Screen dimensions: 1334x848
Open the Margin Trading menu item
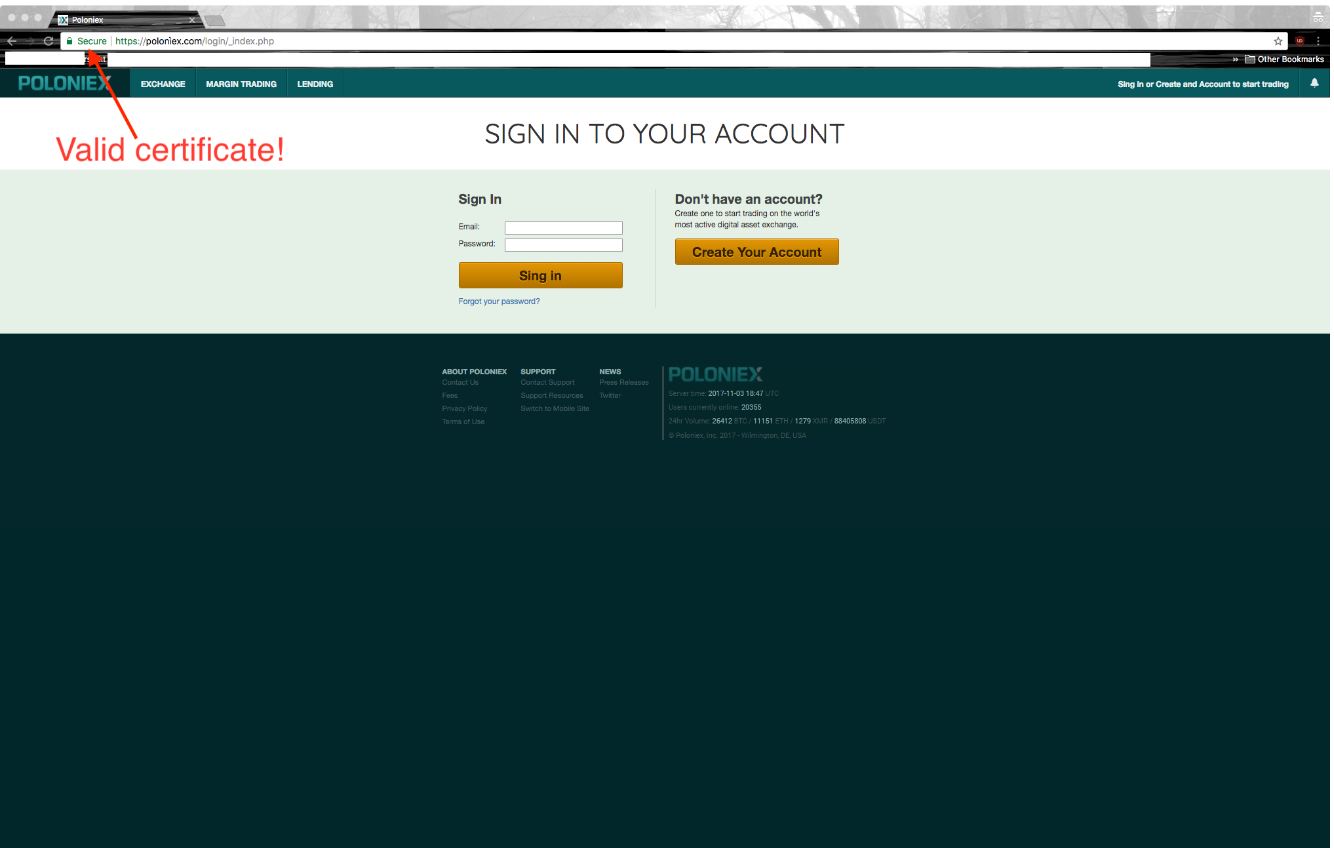point(241,84)
